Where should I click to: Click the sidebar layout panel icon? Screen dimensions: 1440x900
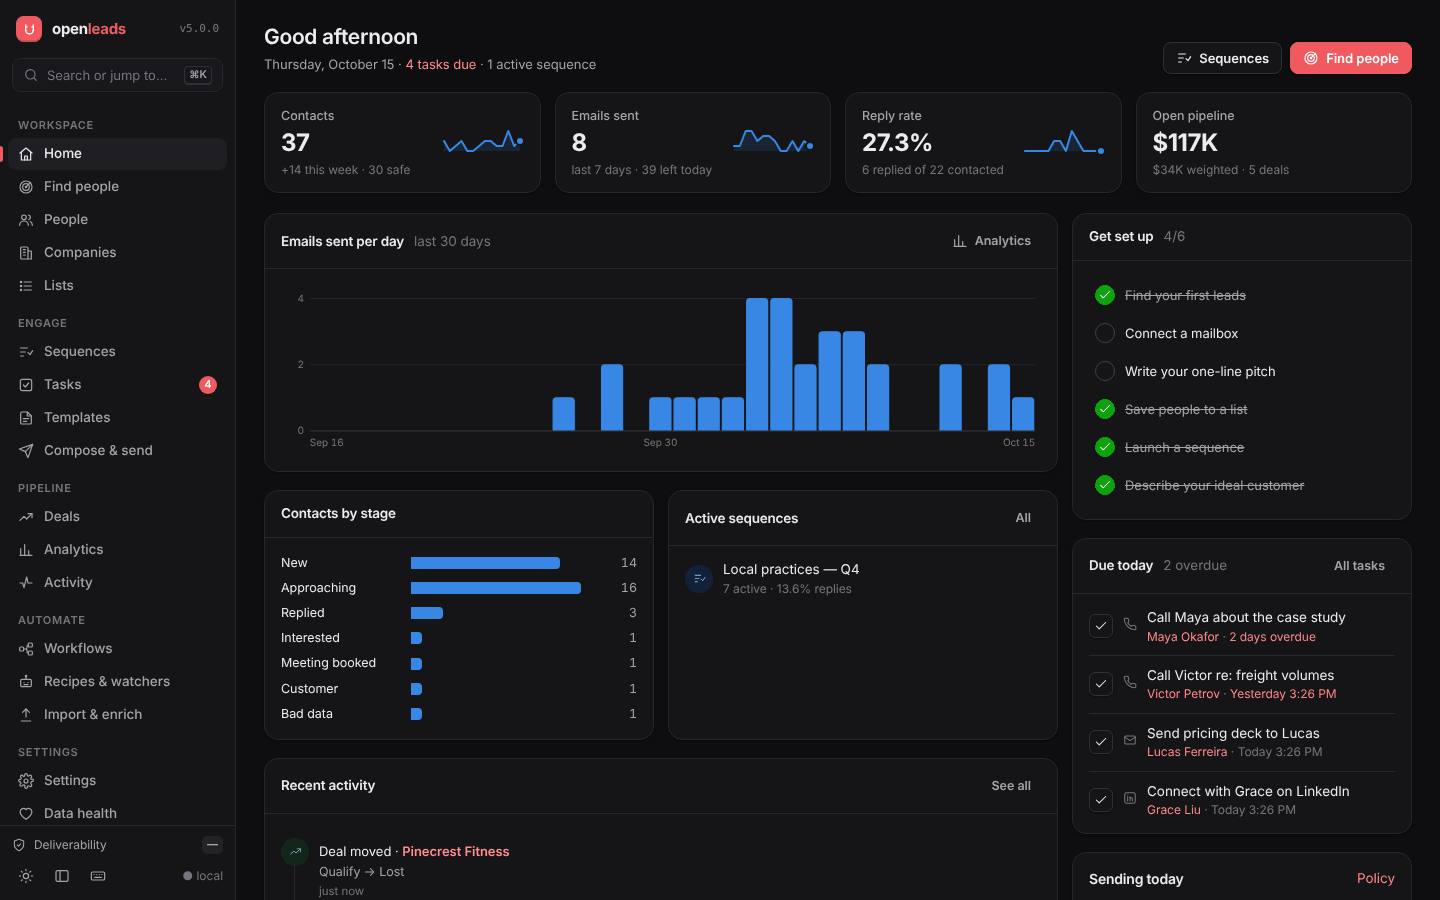pyautogui.click(x=62, y=876)
